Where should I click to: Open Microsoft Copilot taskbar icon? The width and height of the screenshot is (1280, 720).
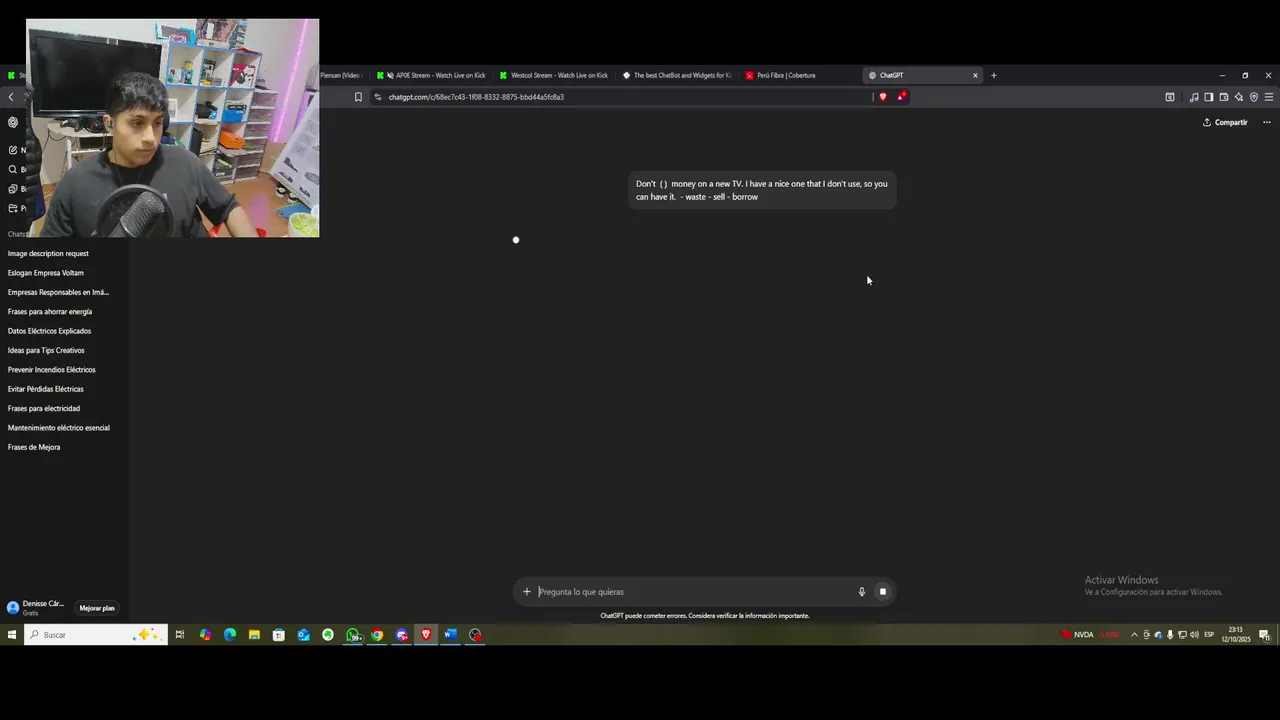point(205,635)
